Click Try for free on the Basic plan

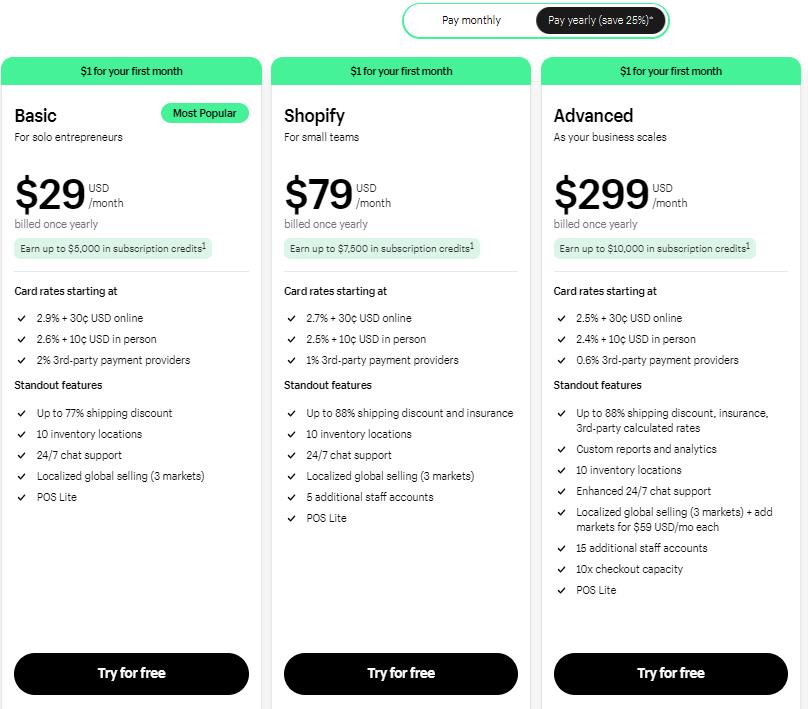(x=130, y=673)
